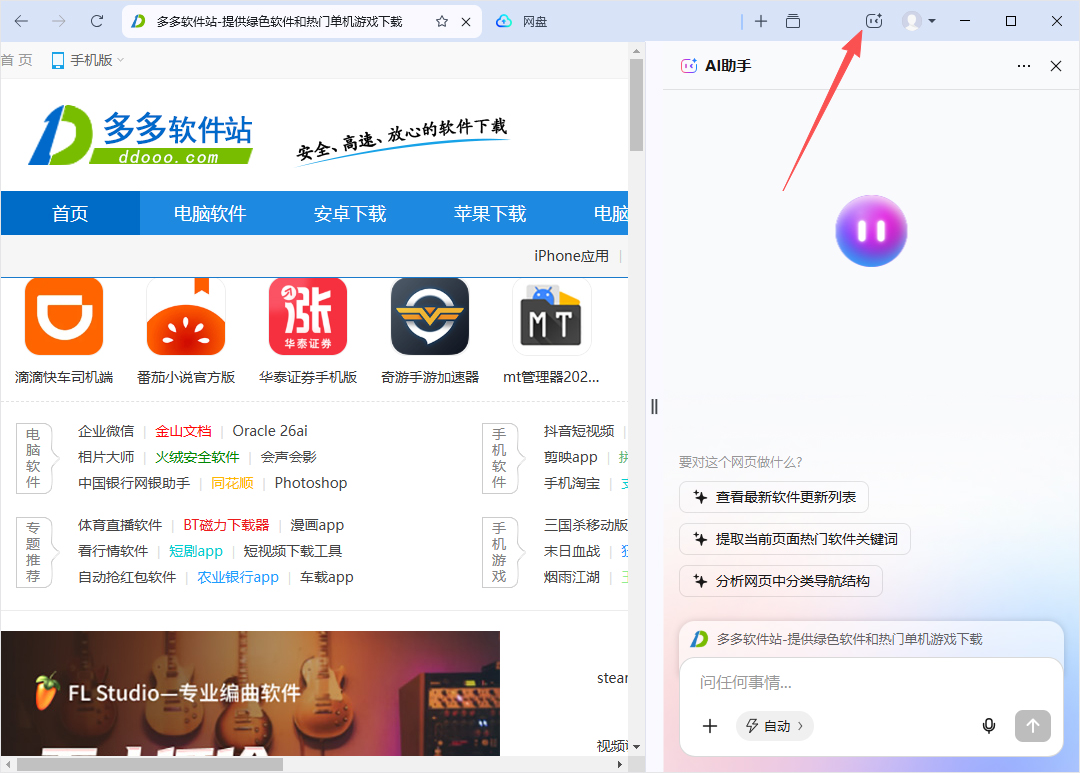Go back using the browser back arrow
This screenshot has height=773, width=1080.
pyautogui.click(x=21, y=21)
